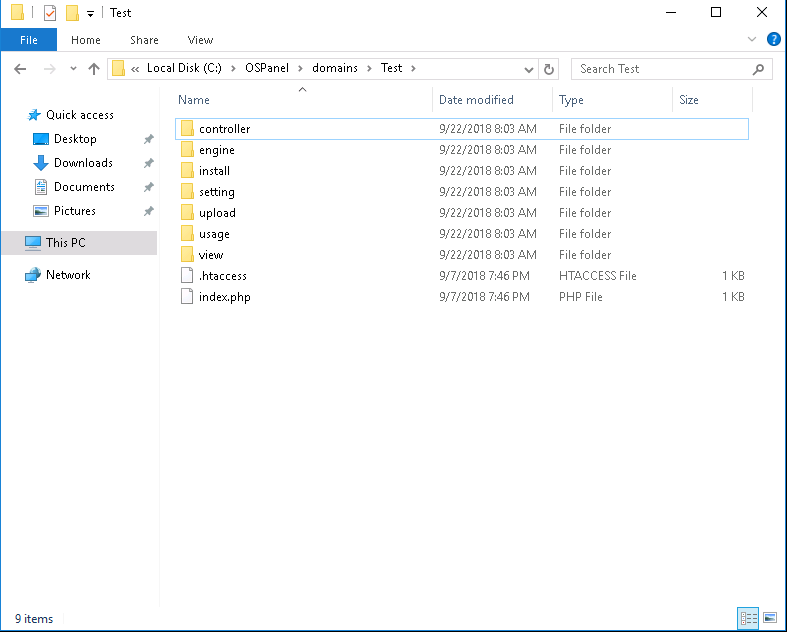Select the index.php file icon
This screenshot has width=787, height=632.
(x=187, y=297)
